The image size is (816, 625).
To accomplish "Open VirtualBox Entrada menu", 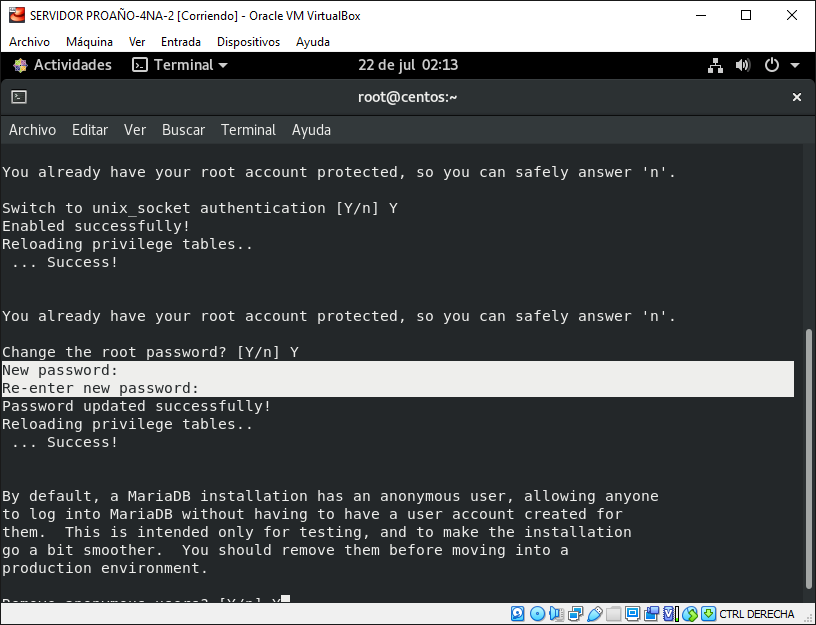I will 181,42.
